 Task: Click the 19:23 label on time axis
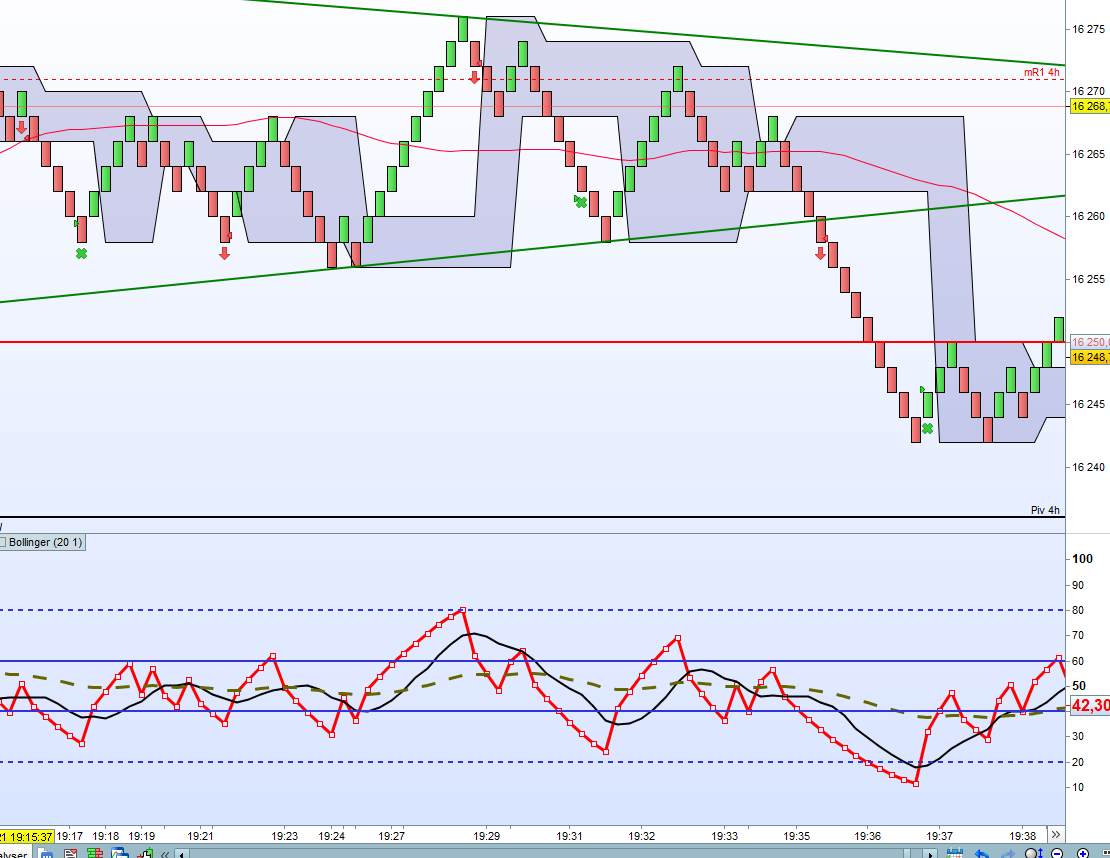pyautogui.click(x=285, y=836)
